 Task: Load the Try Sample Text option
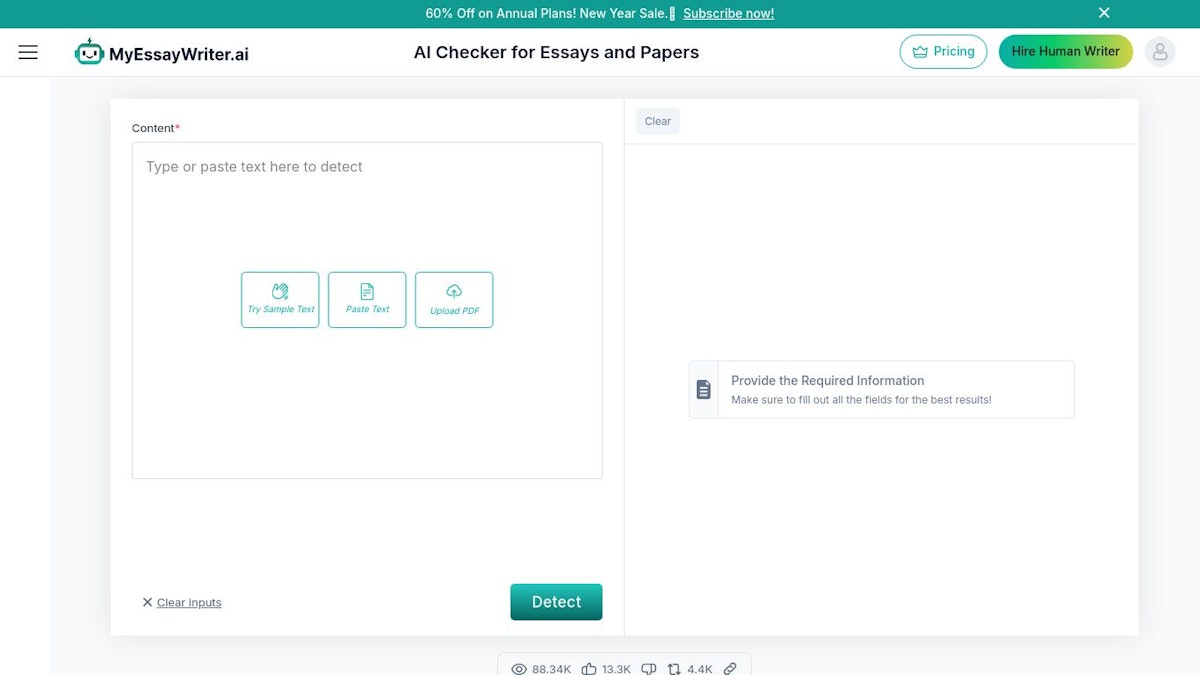coord(280,299)
